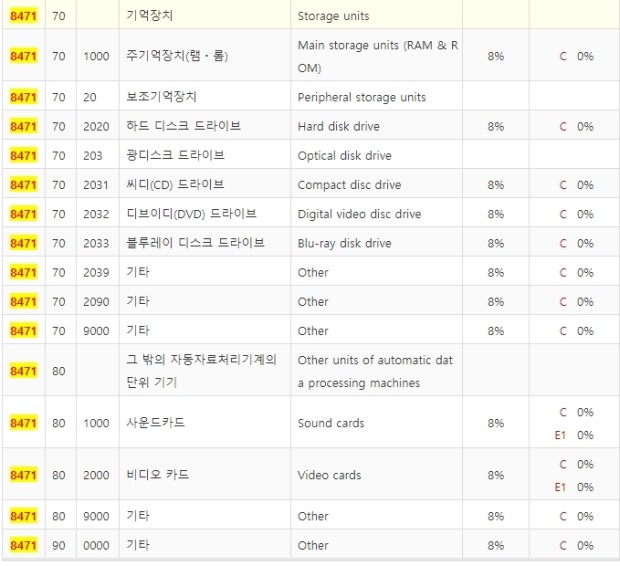Click highlighted '8471' in Sound cards row
620x566 pixels.
tap(23, 423)
